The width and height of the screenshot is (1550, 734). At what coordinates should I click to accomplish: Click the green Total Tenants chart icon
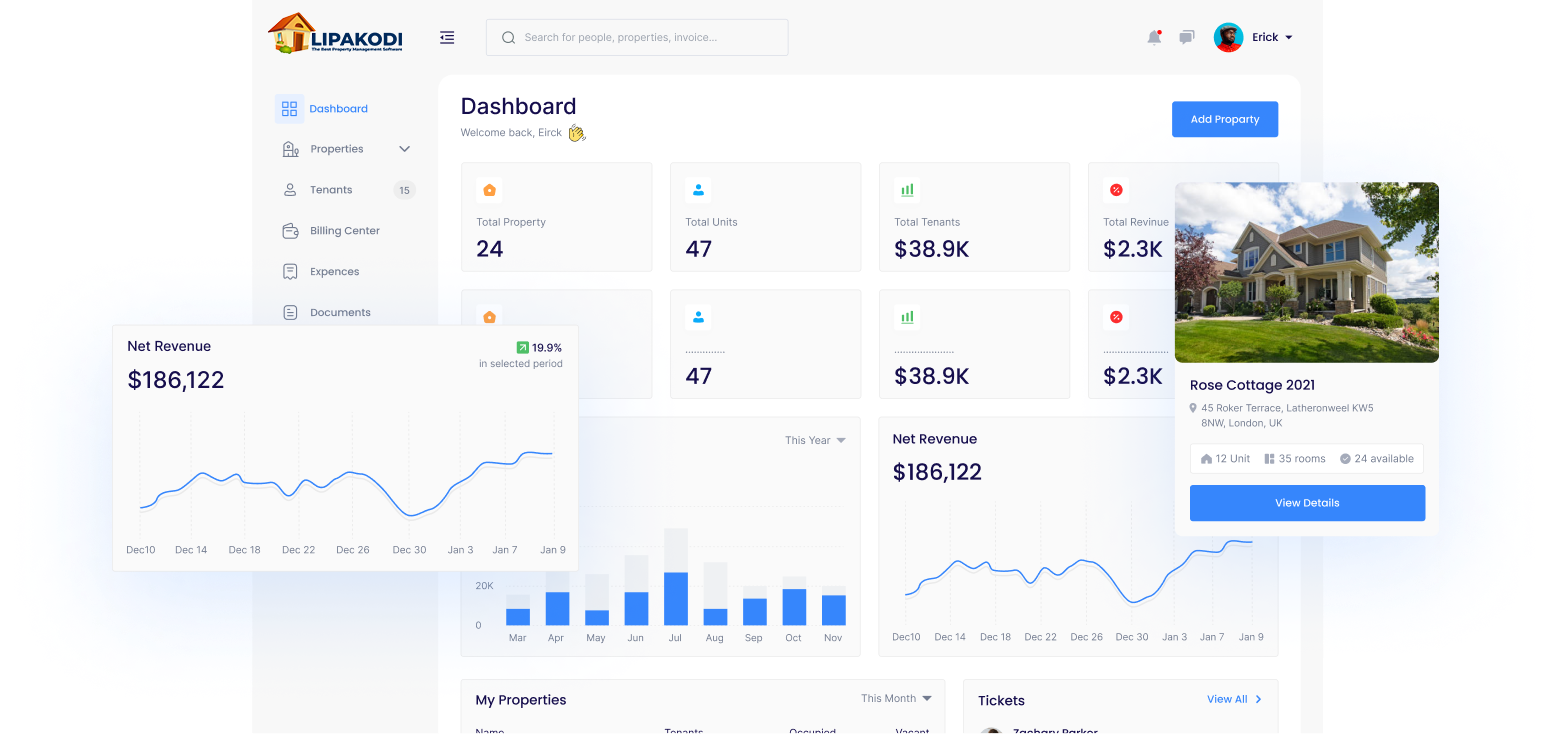click(907, 190)
